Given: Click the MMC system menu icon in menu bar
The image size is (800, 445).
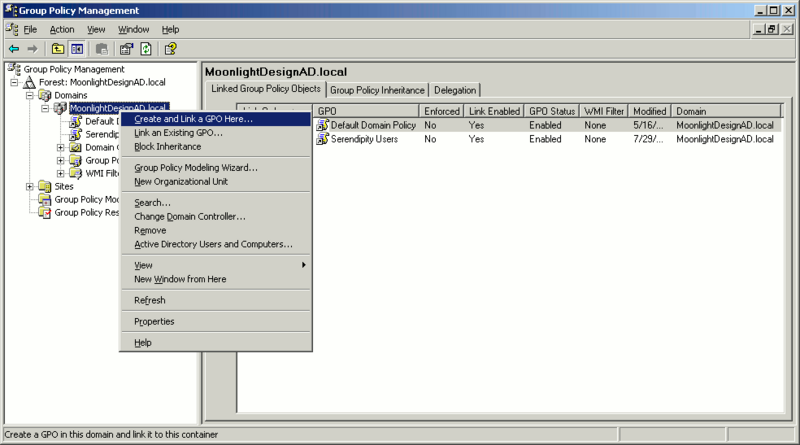Looking at the screenshot, I should (x=12, y=30).
